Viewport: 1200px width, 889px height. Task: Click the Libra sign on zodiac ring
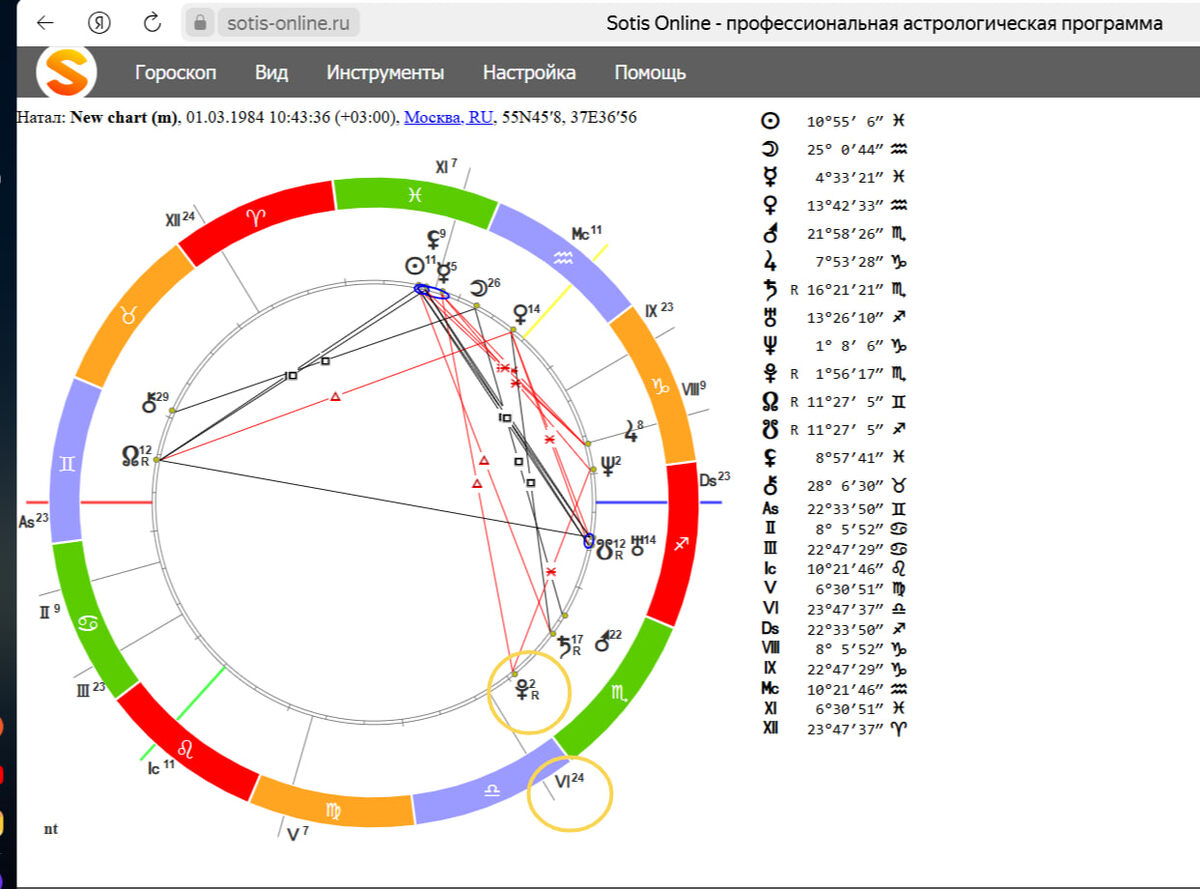pos(491,789)
